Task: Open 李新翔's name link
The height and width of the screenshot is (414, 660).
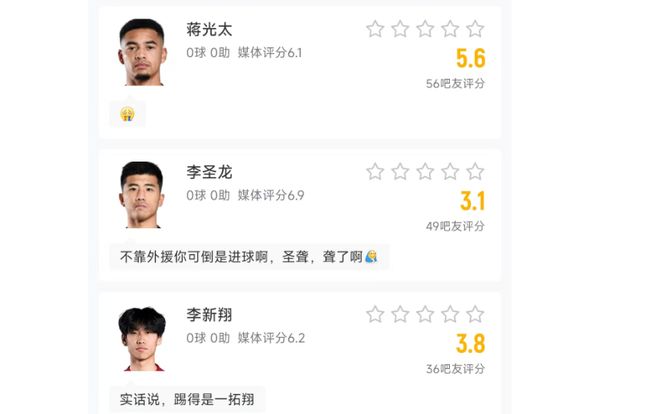Action: coord(209,315)
